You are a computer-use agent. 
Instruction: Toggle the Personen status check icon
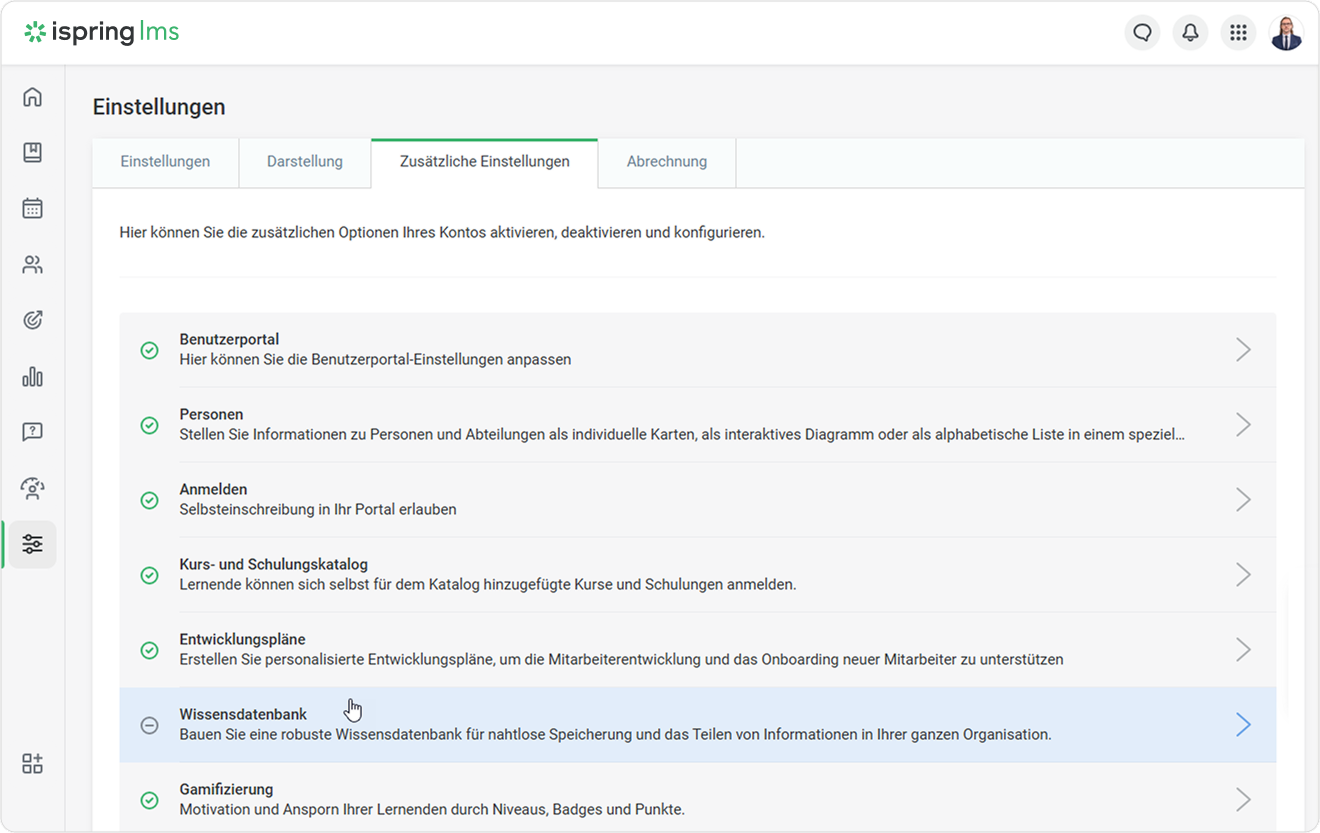(x=149, y=425)
